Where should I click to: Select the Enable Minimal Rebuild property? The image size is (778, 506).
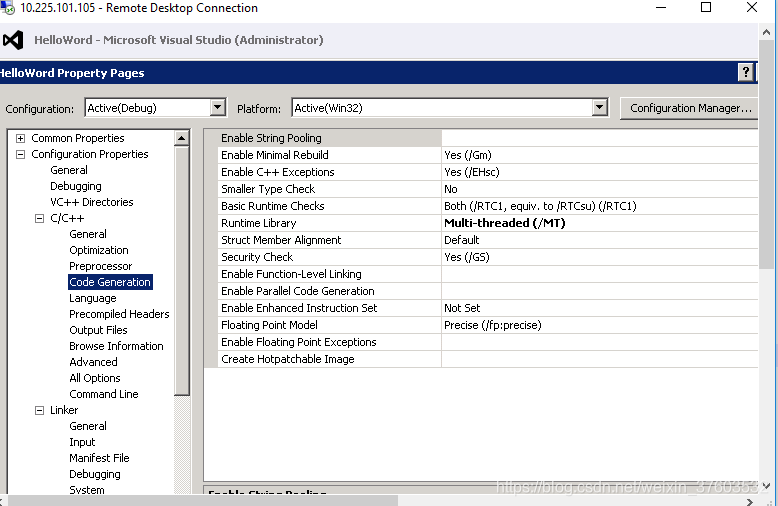coord(329,155)
